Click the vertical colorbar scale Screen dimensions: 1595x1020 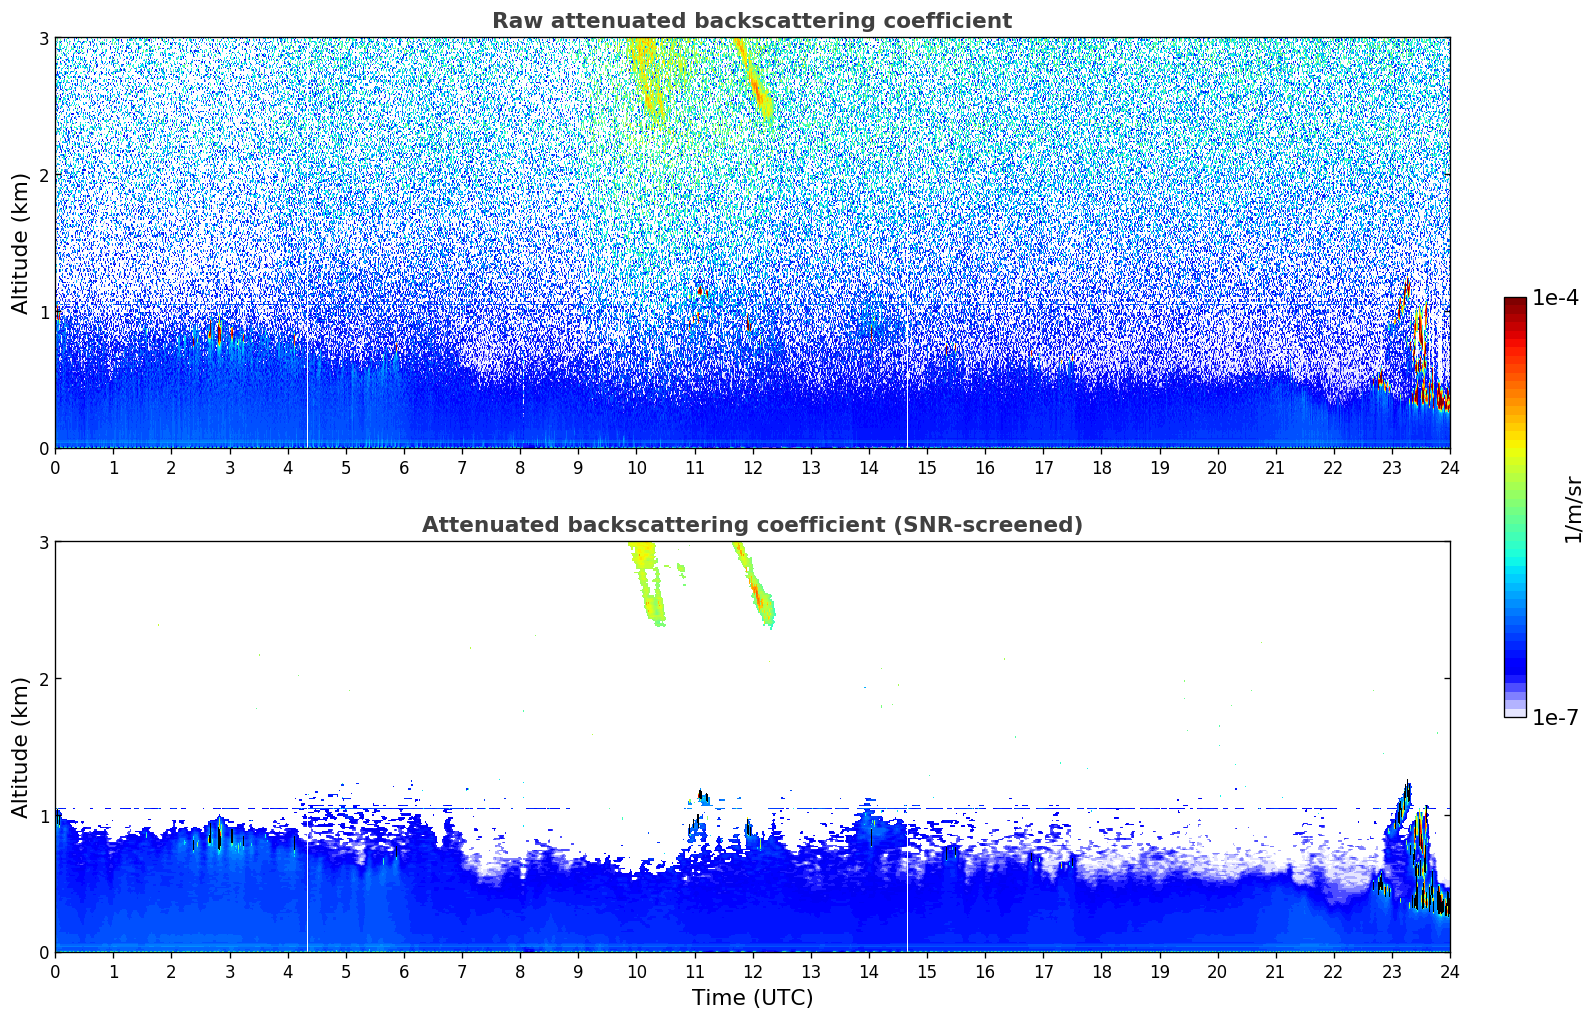[1515, 507]
